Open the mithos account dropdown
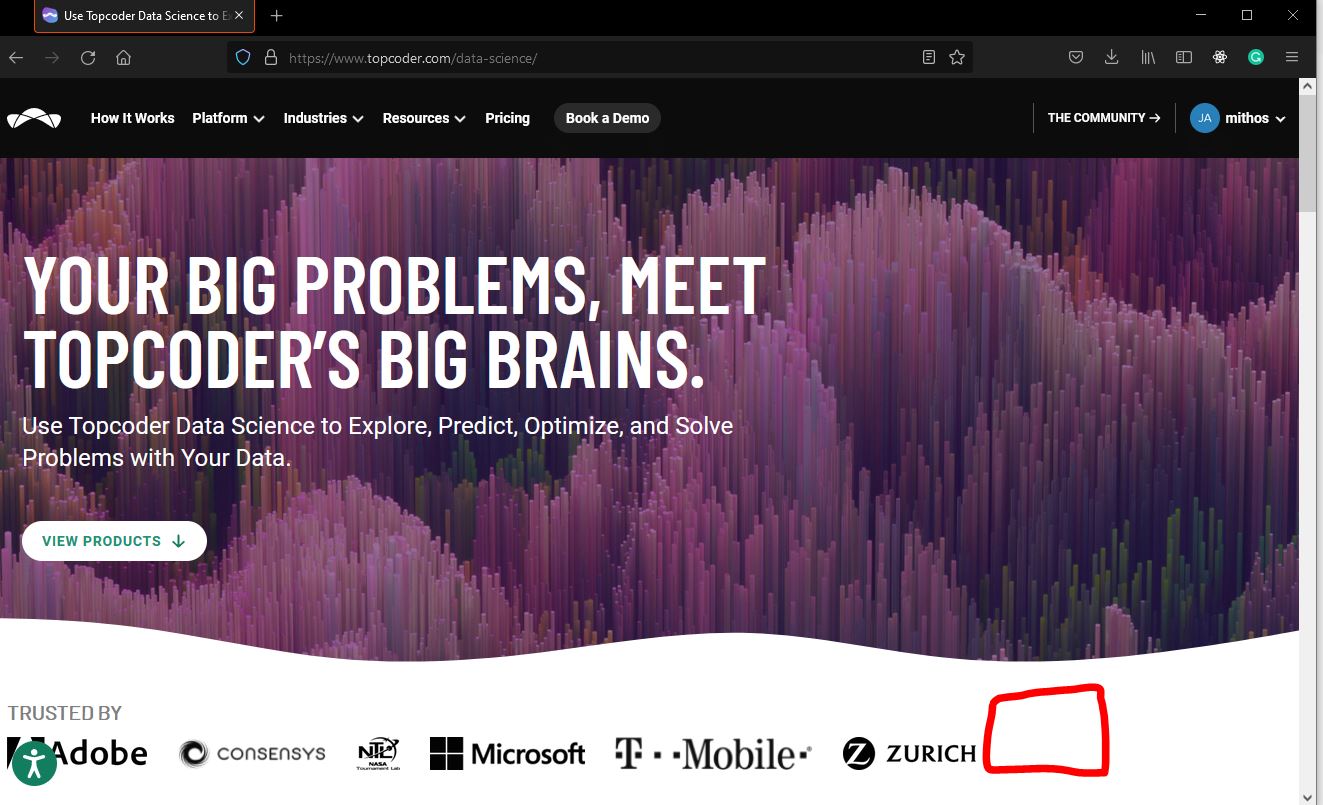 (x=1255, y=118)
